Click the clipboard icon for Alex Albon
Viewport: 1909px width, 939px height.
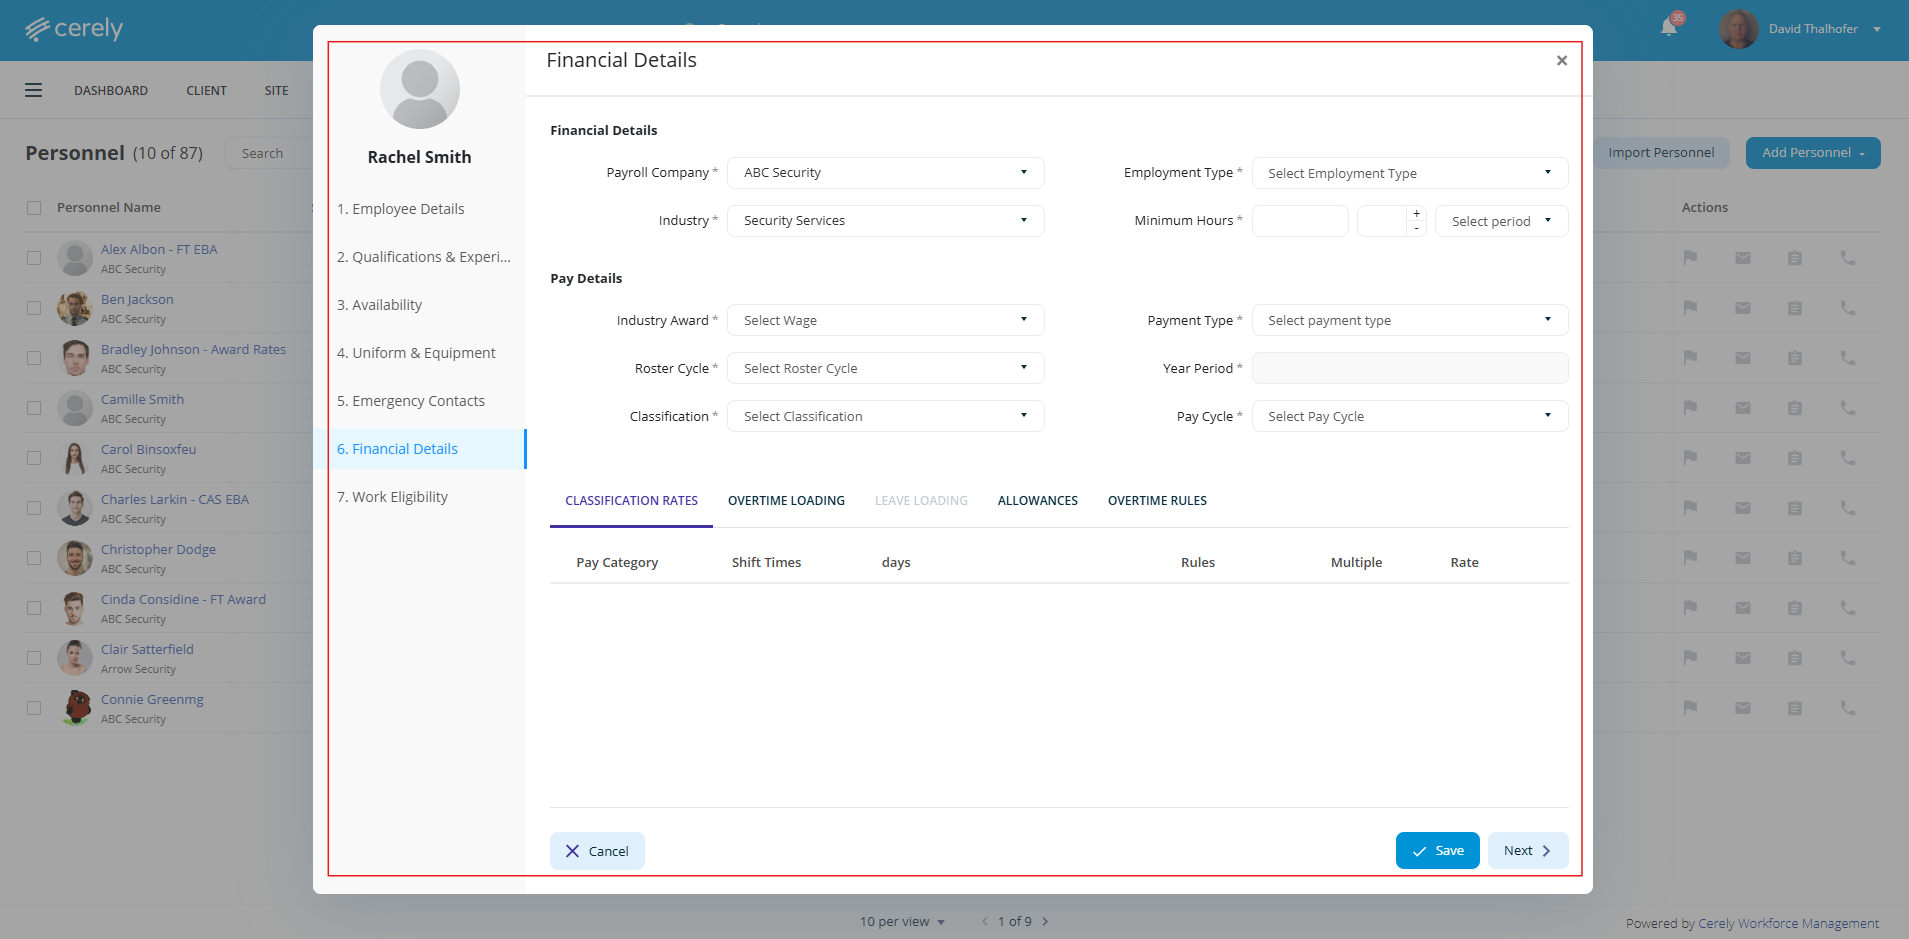(1795, 258)
